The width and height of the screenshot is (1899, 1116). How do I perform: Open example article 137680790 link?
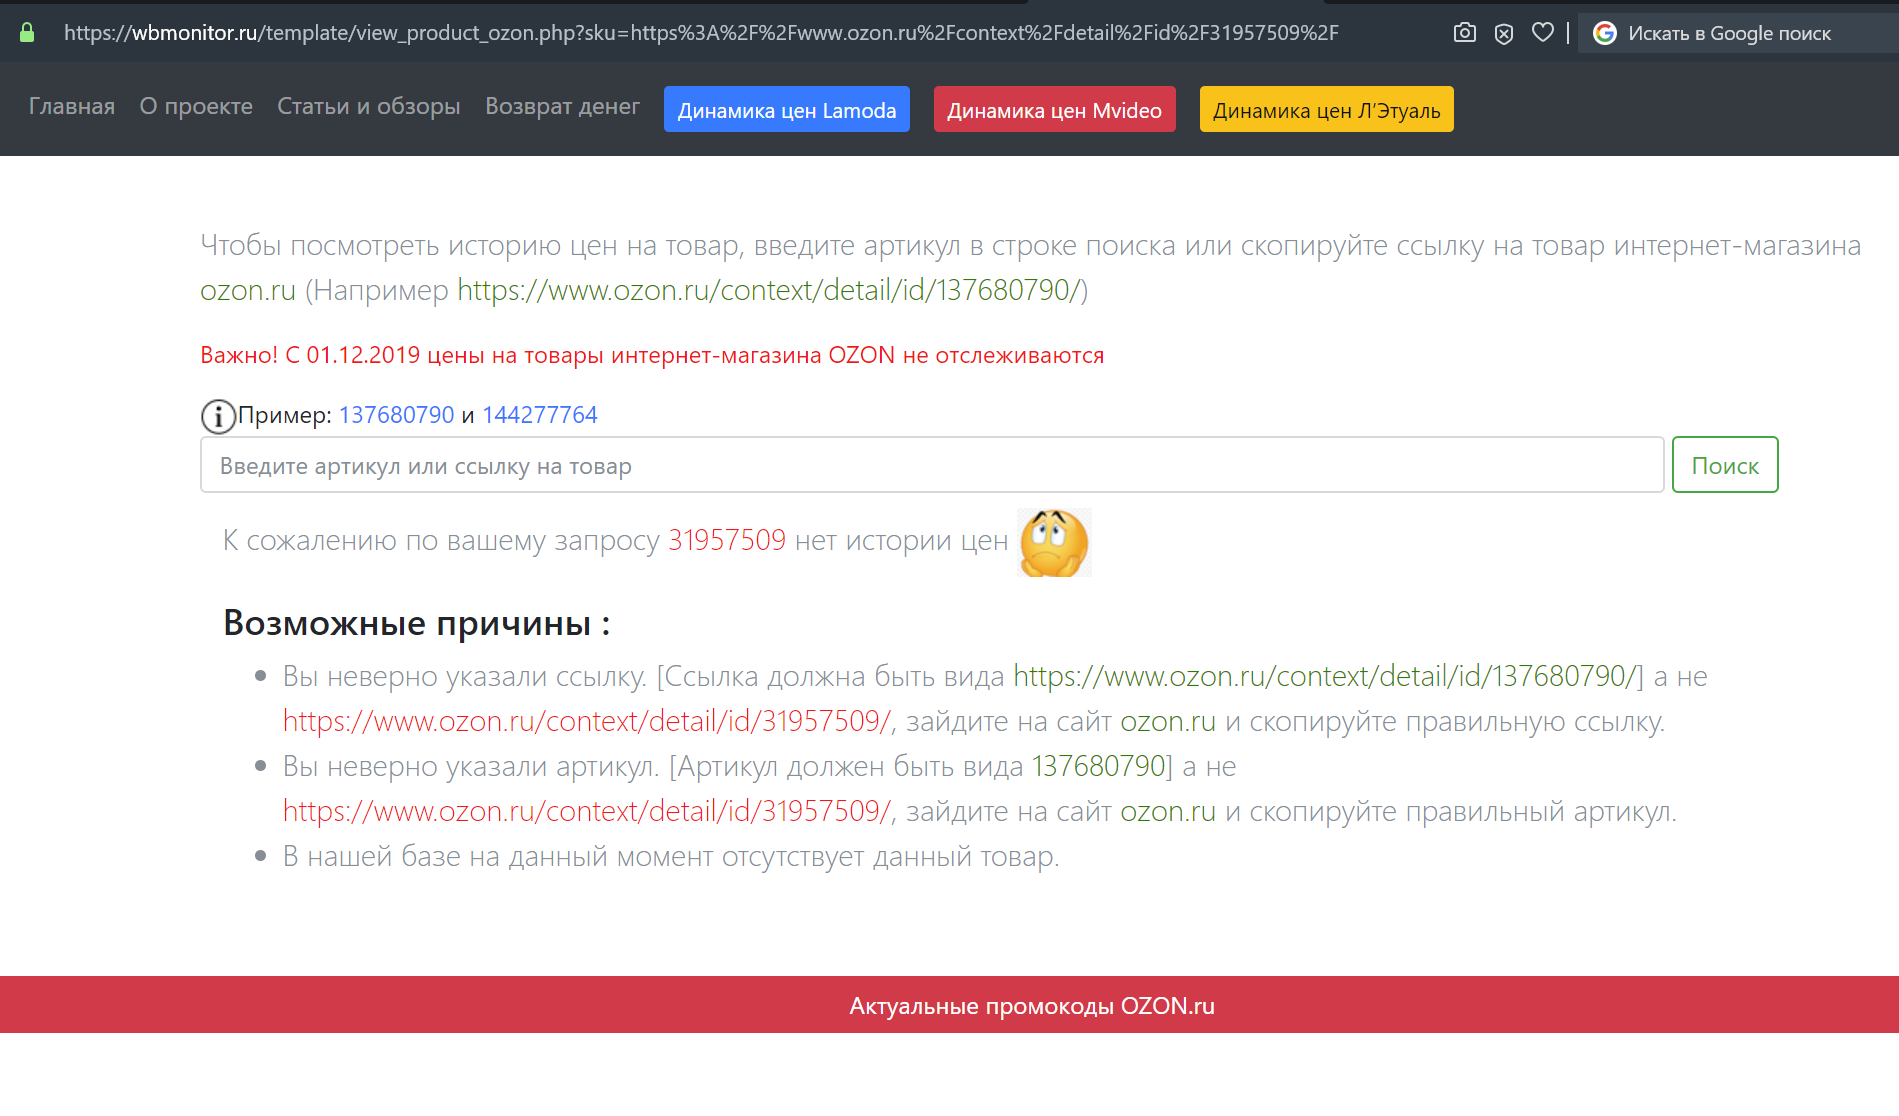[396, 415]
